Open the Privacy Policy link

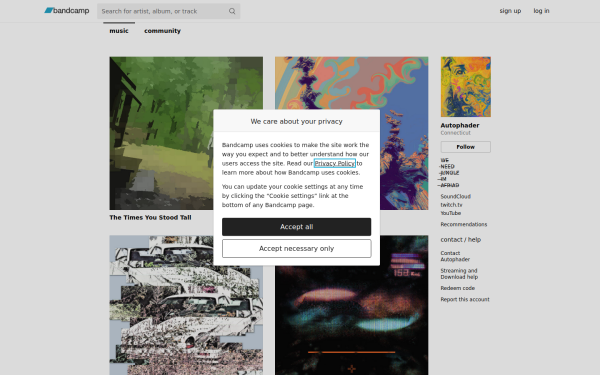click(x=334, y=163)
